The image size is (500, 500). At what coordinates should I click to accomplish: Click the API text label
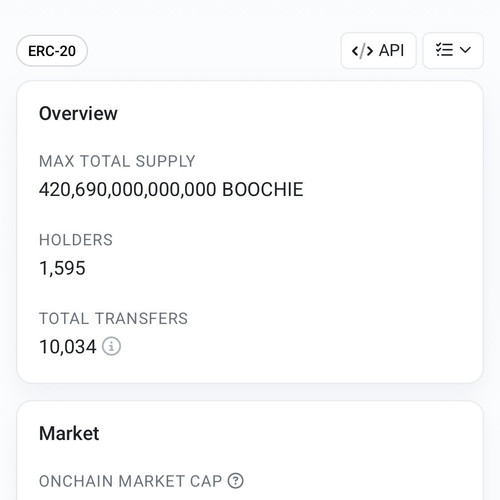pos(391,51)
